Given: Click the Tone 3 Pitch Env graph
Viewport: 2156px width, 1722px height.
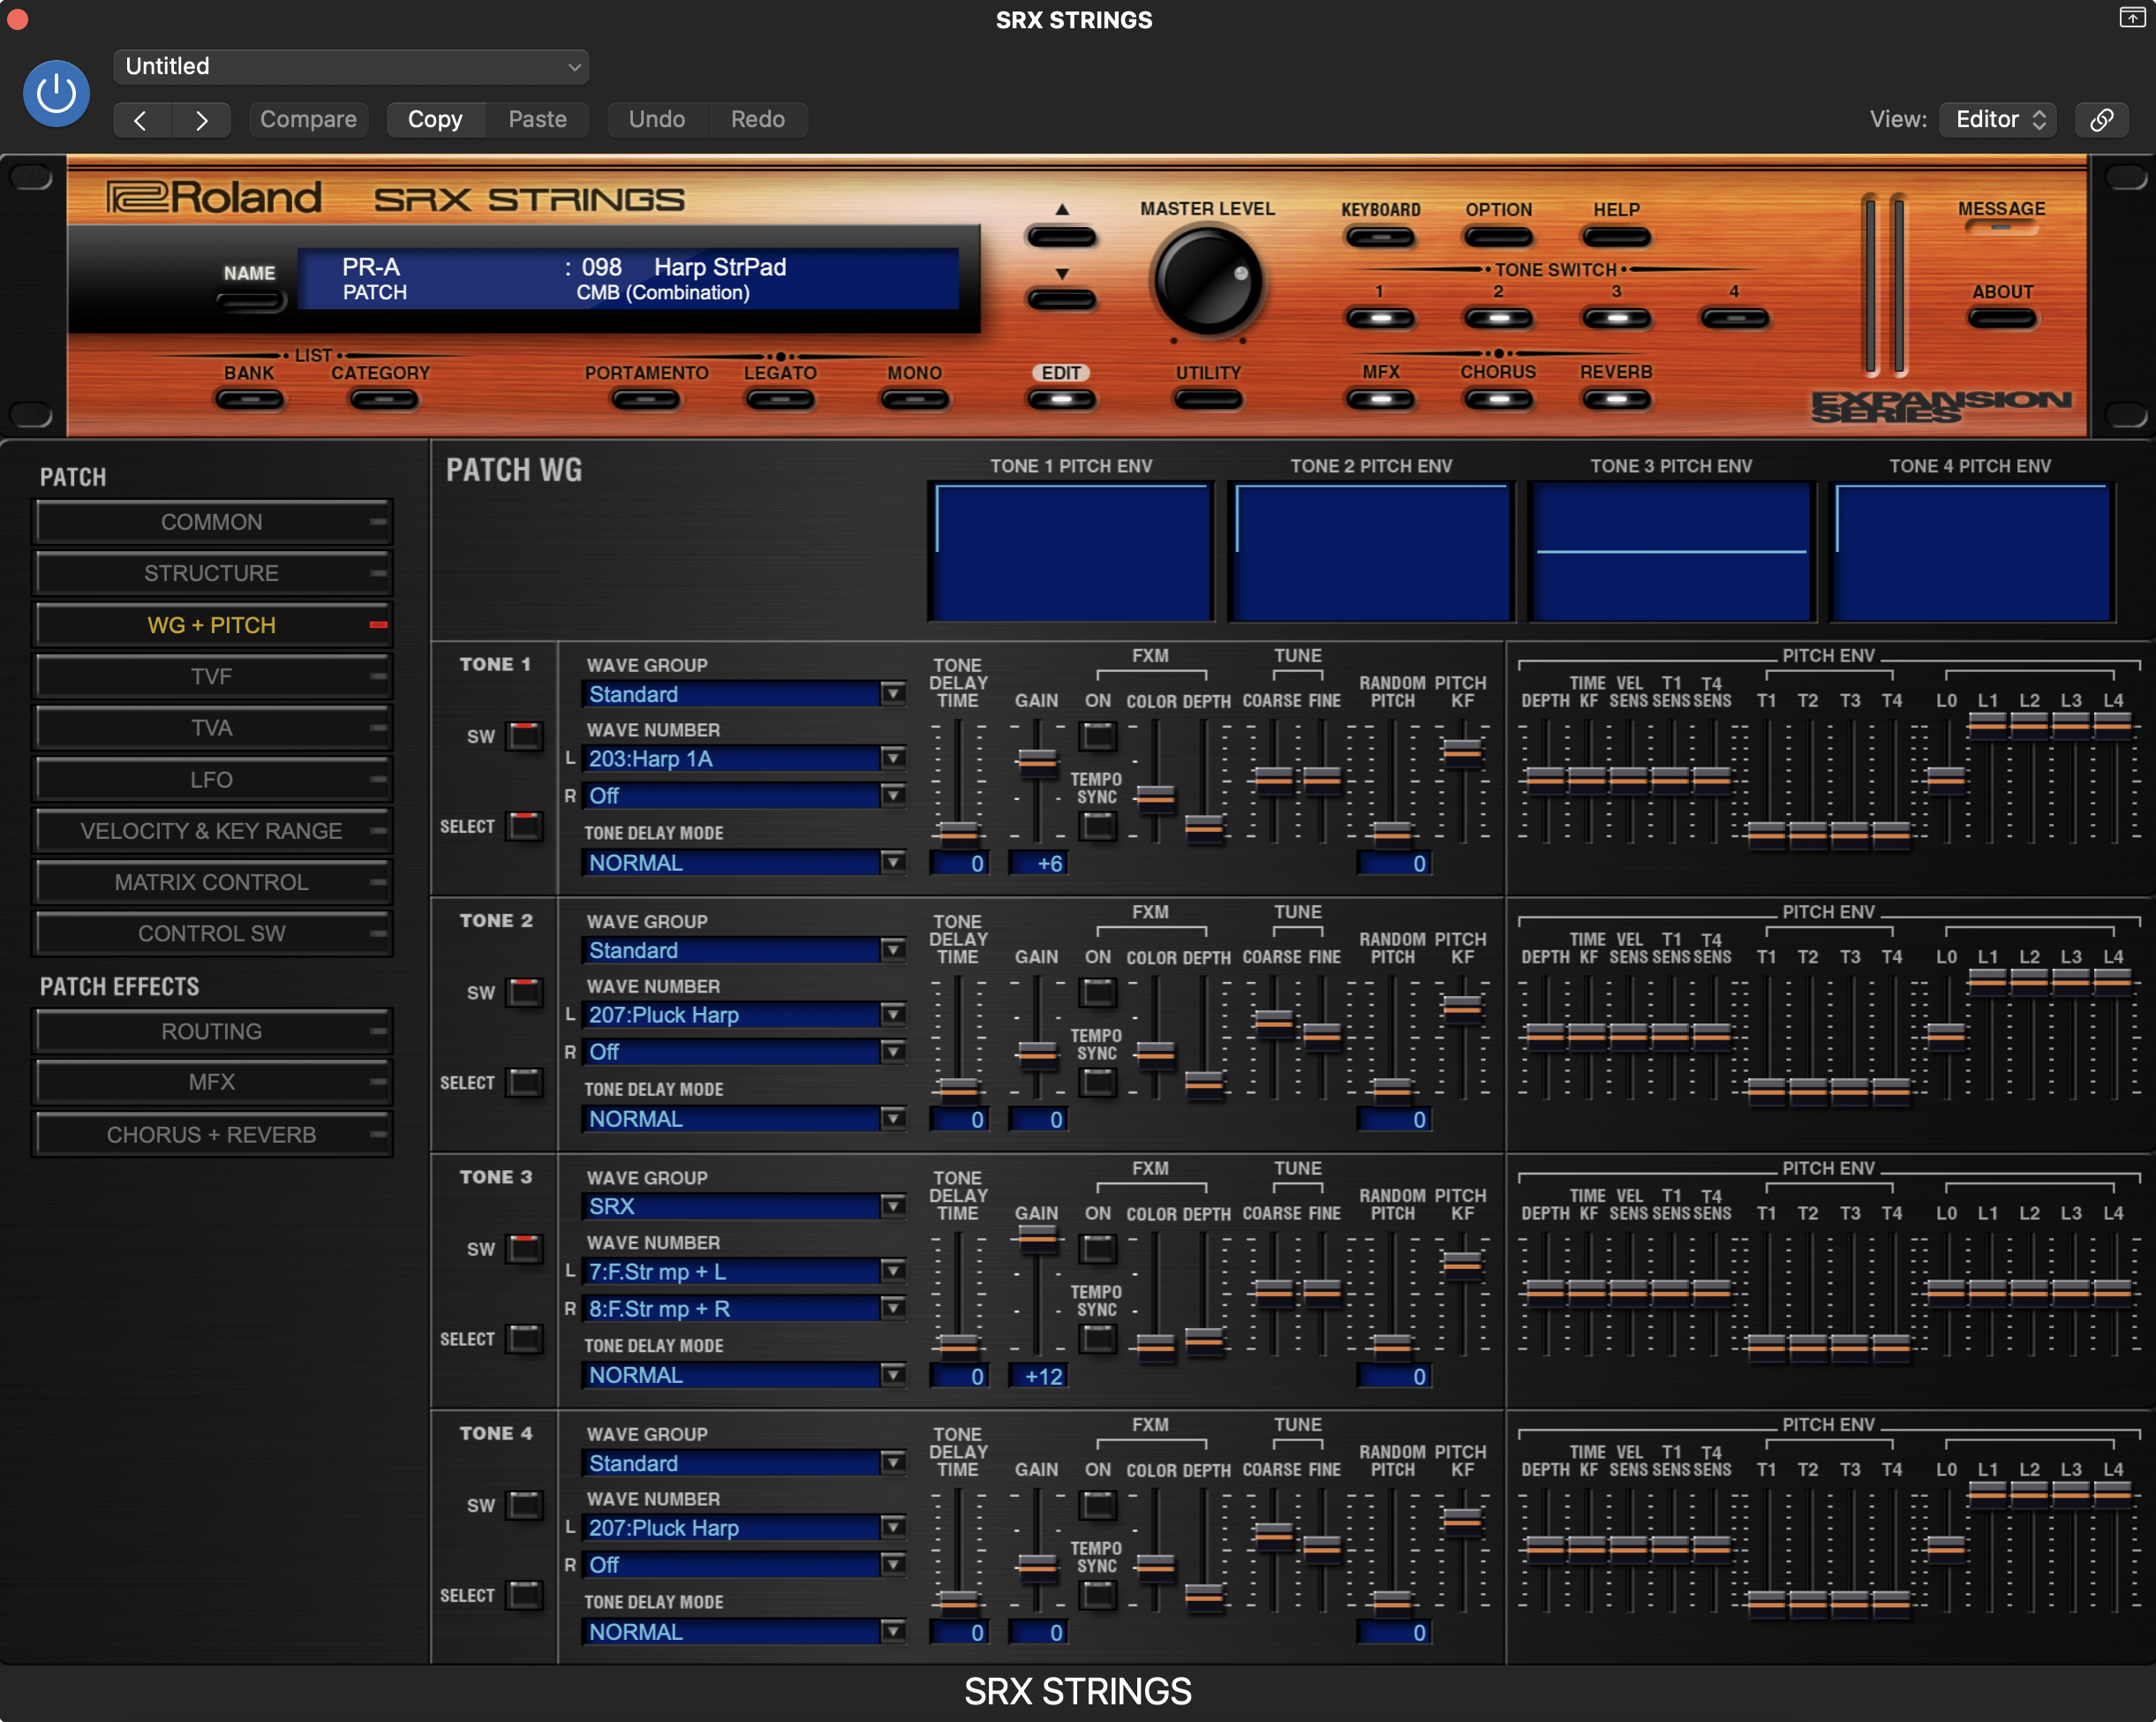Looking at the screenshot, I should [1670, 551].
